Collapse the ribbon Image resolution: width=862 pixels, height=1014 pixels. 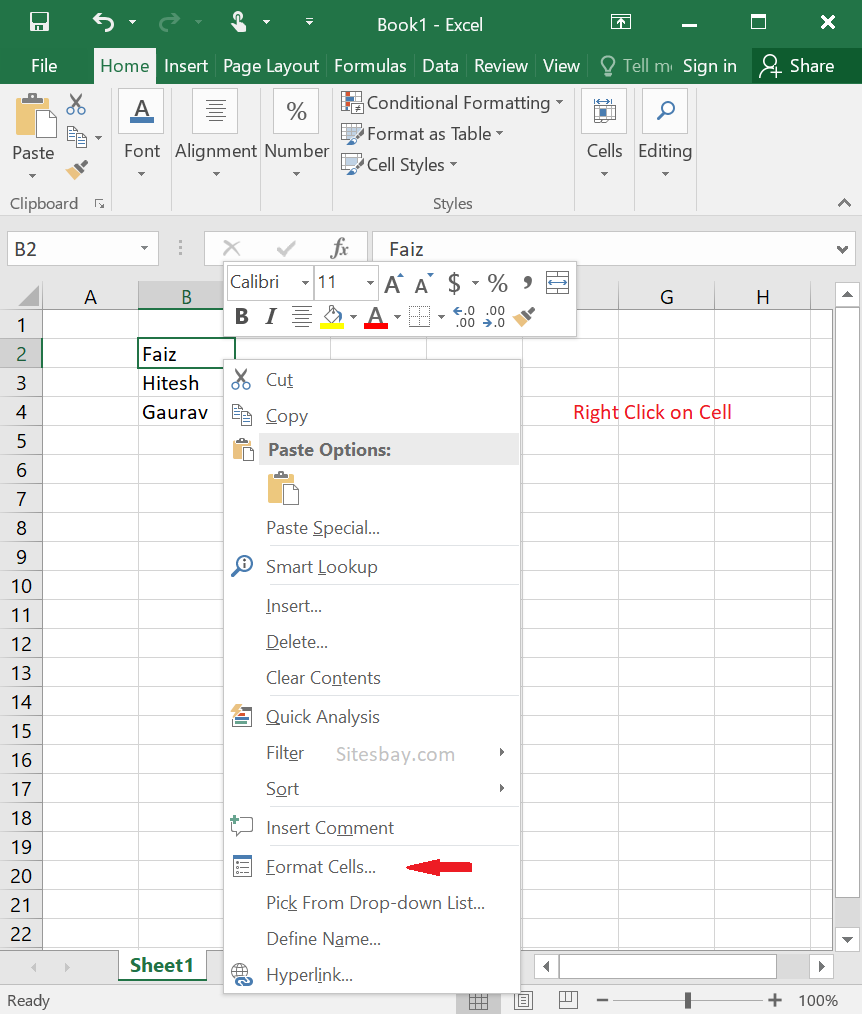click(844, 203)
